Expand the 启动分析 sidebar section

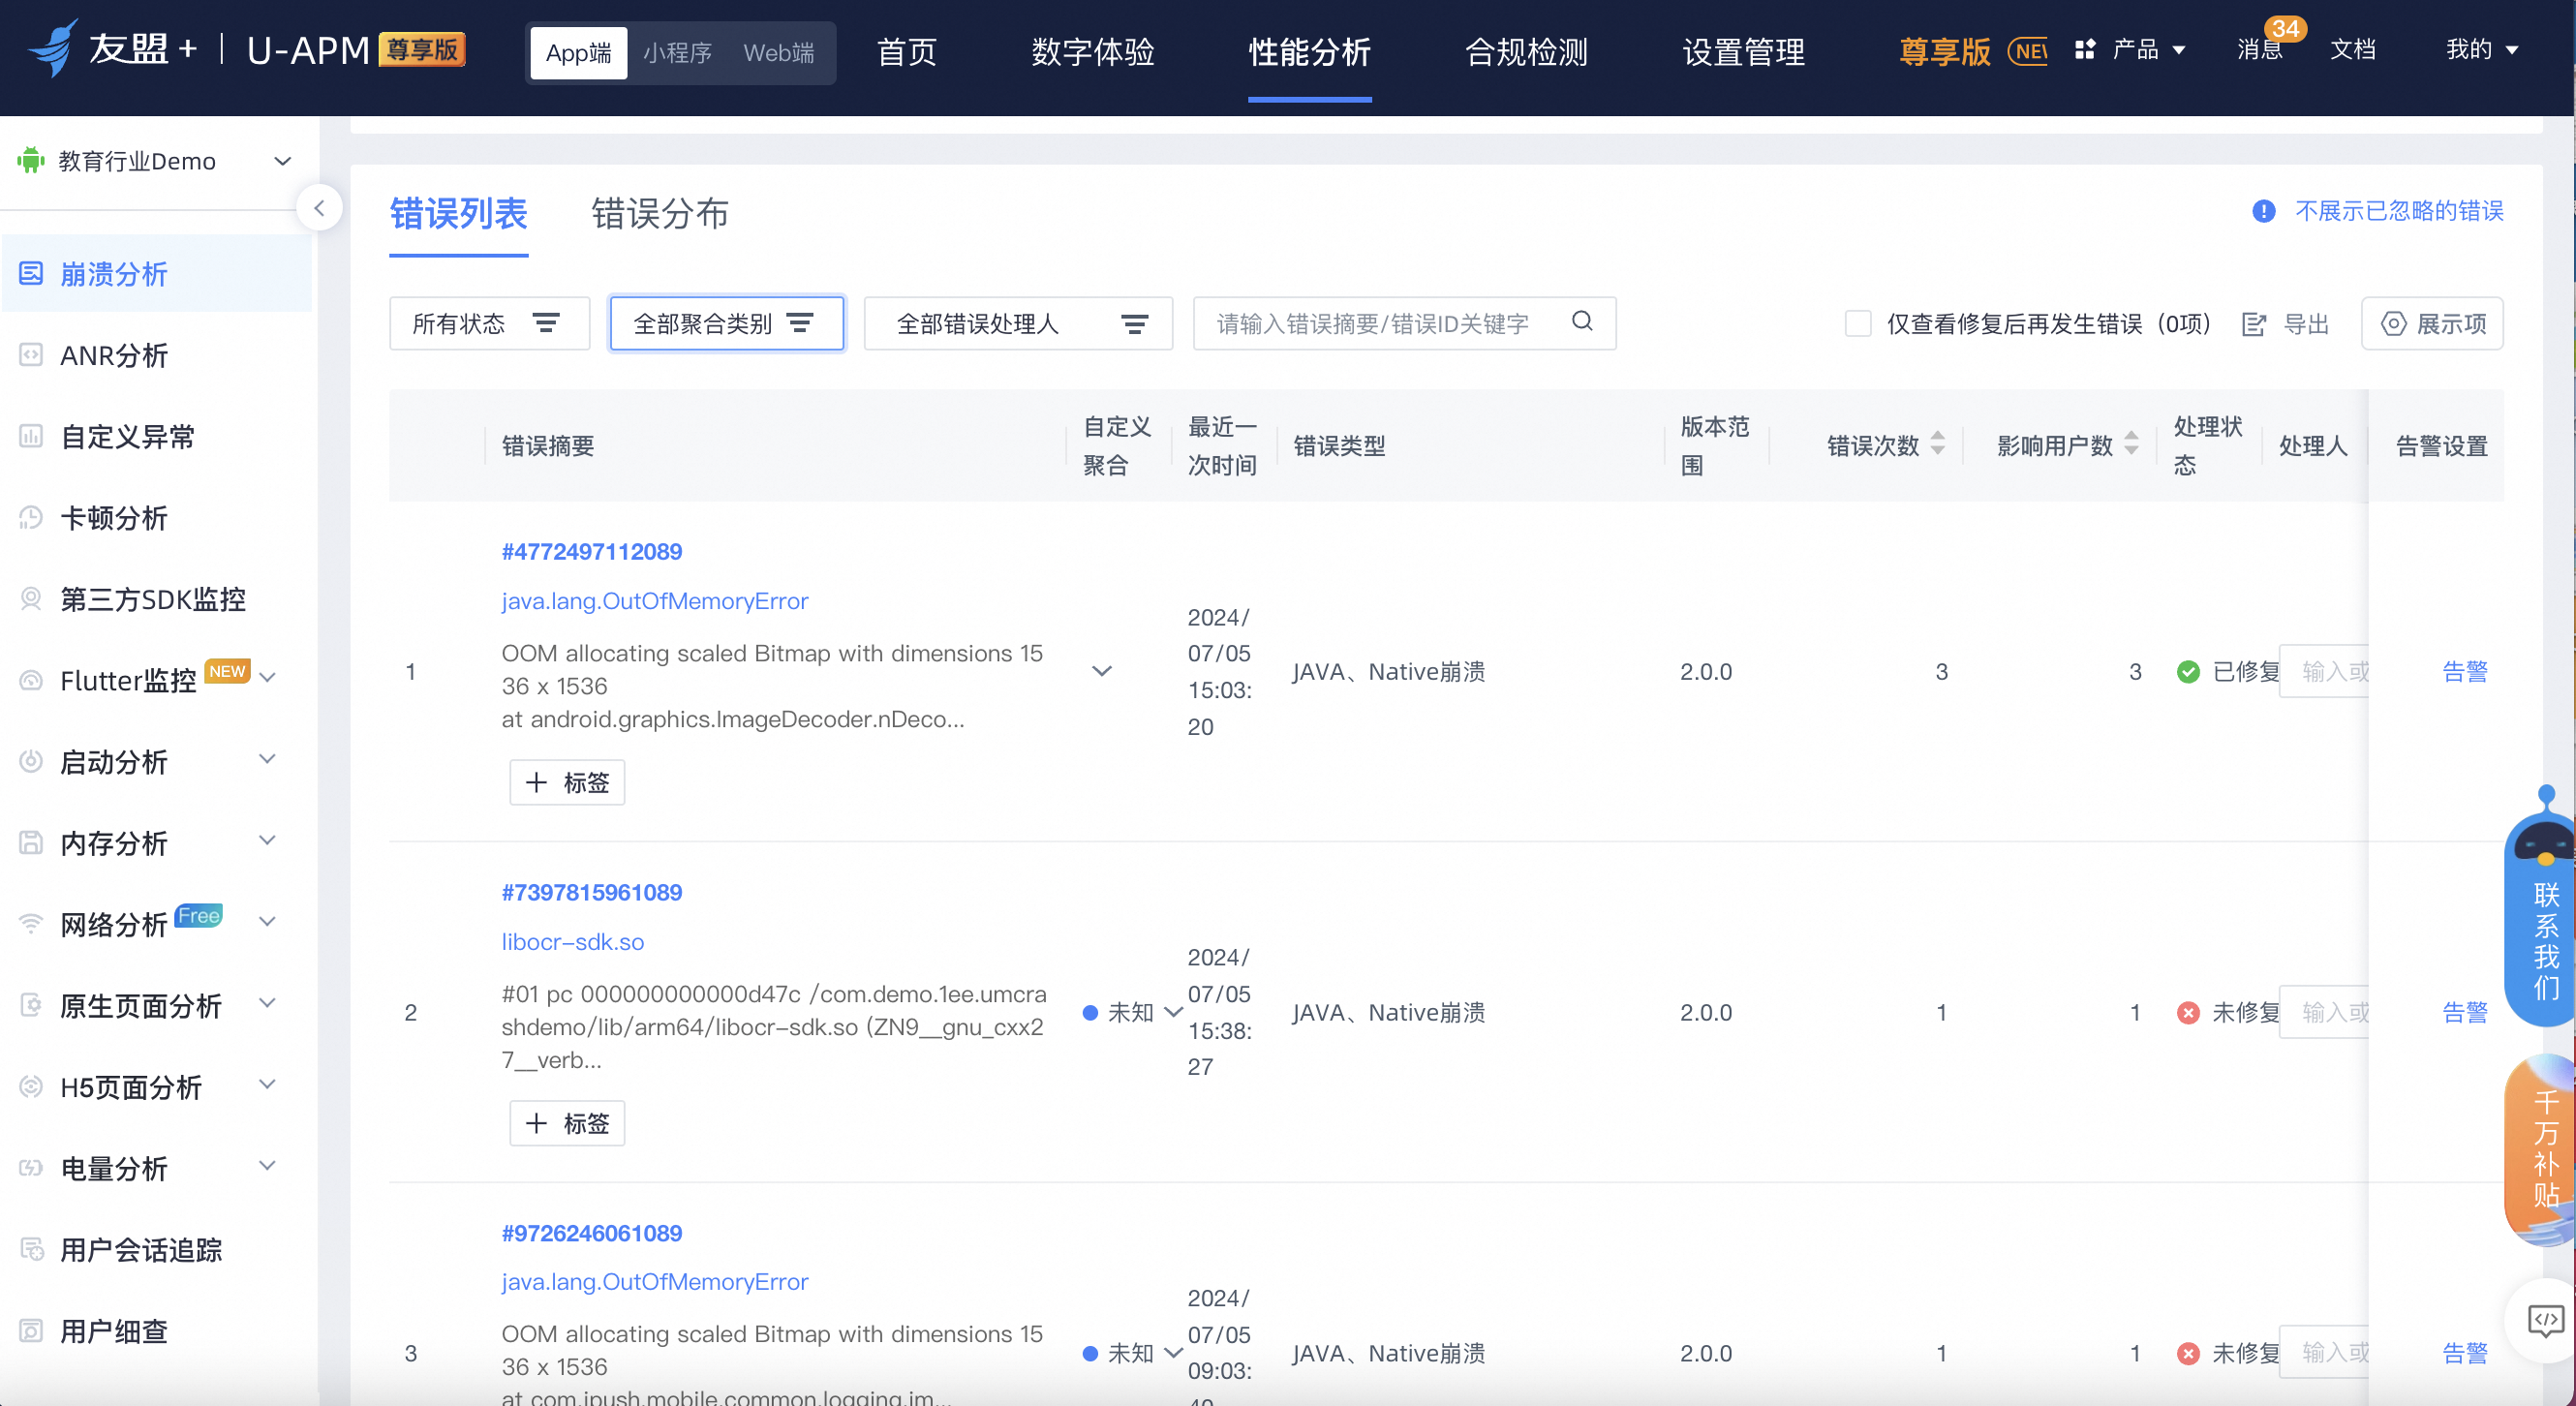(267, 759)
